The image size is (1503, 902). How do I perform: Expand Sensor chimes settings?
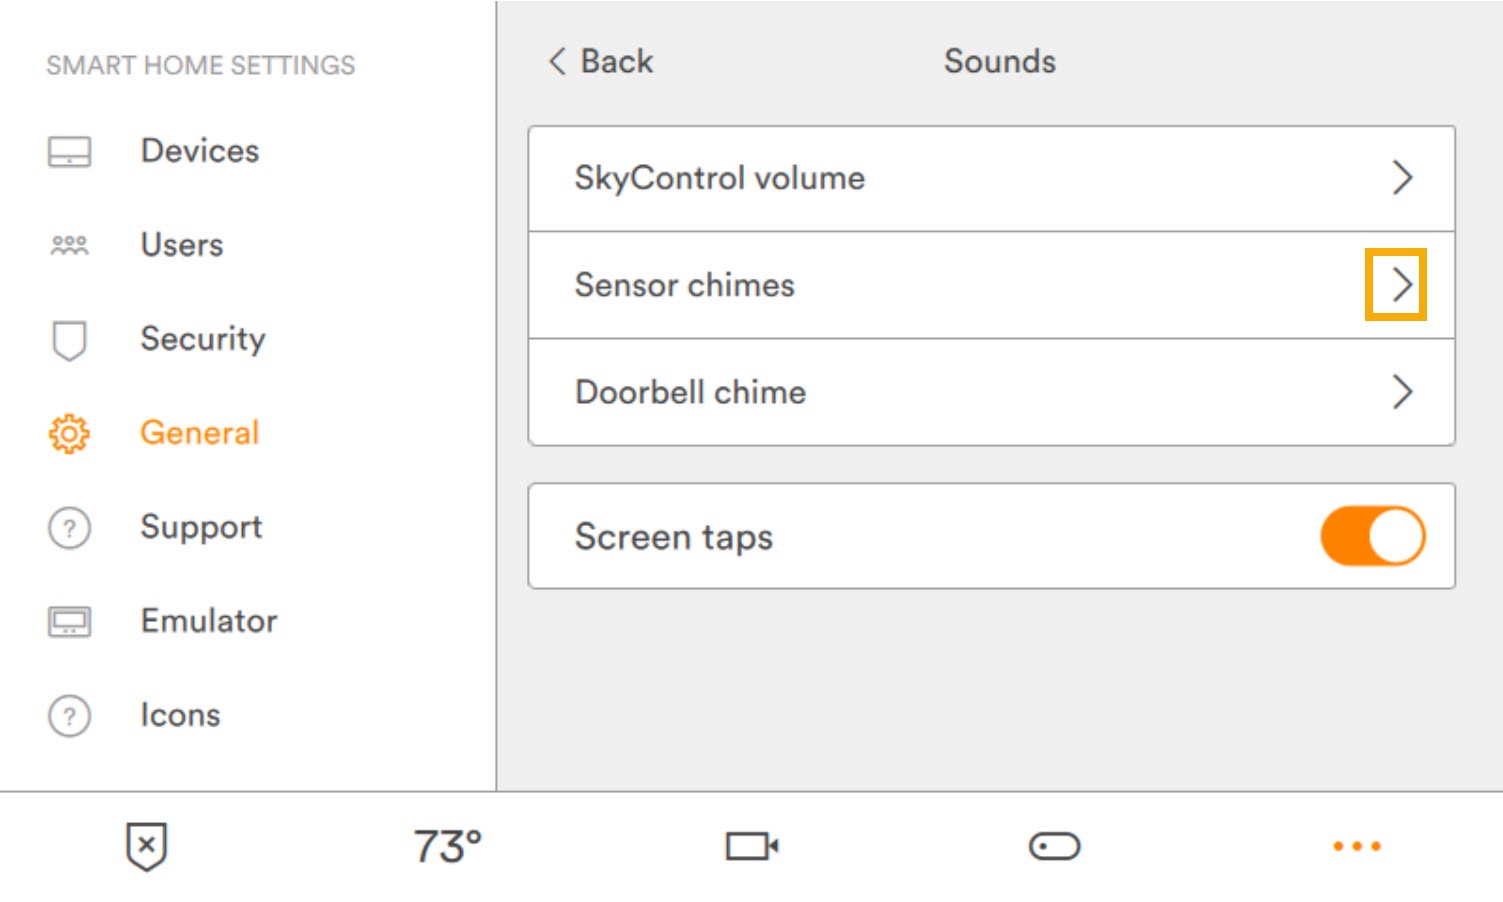1402,285
